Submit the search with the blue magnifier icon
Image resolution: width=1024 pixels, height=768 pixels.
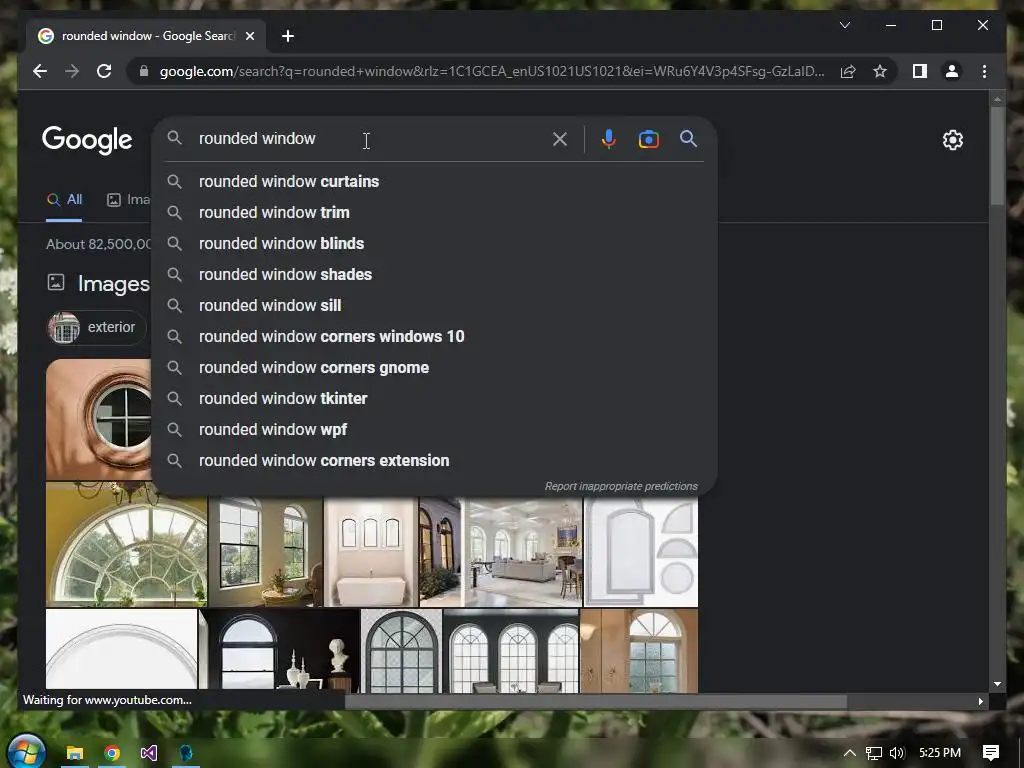pos(688,138)
